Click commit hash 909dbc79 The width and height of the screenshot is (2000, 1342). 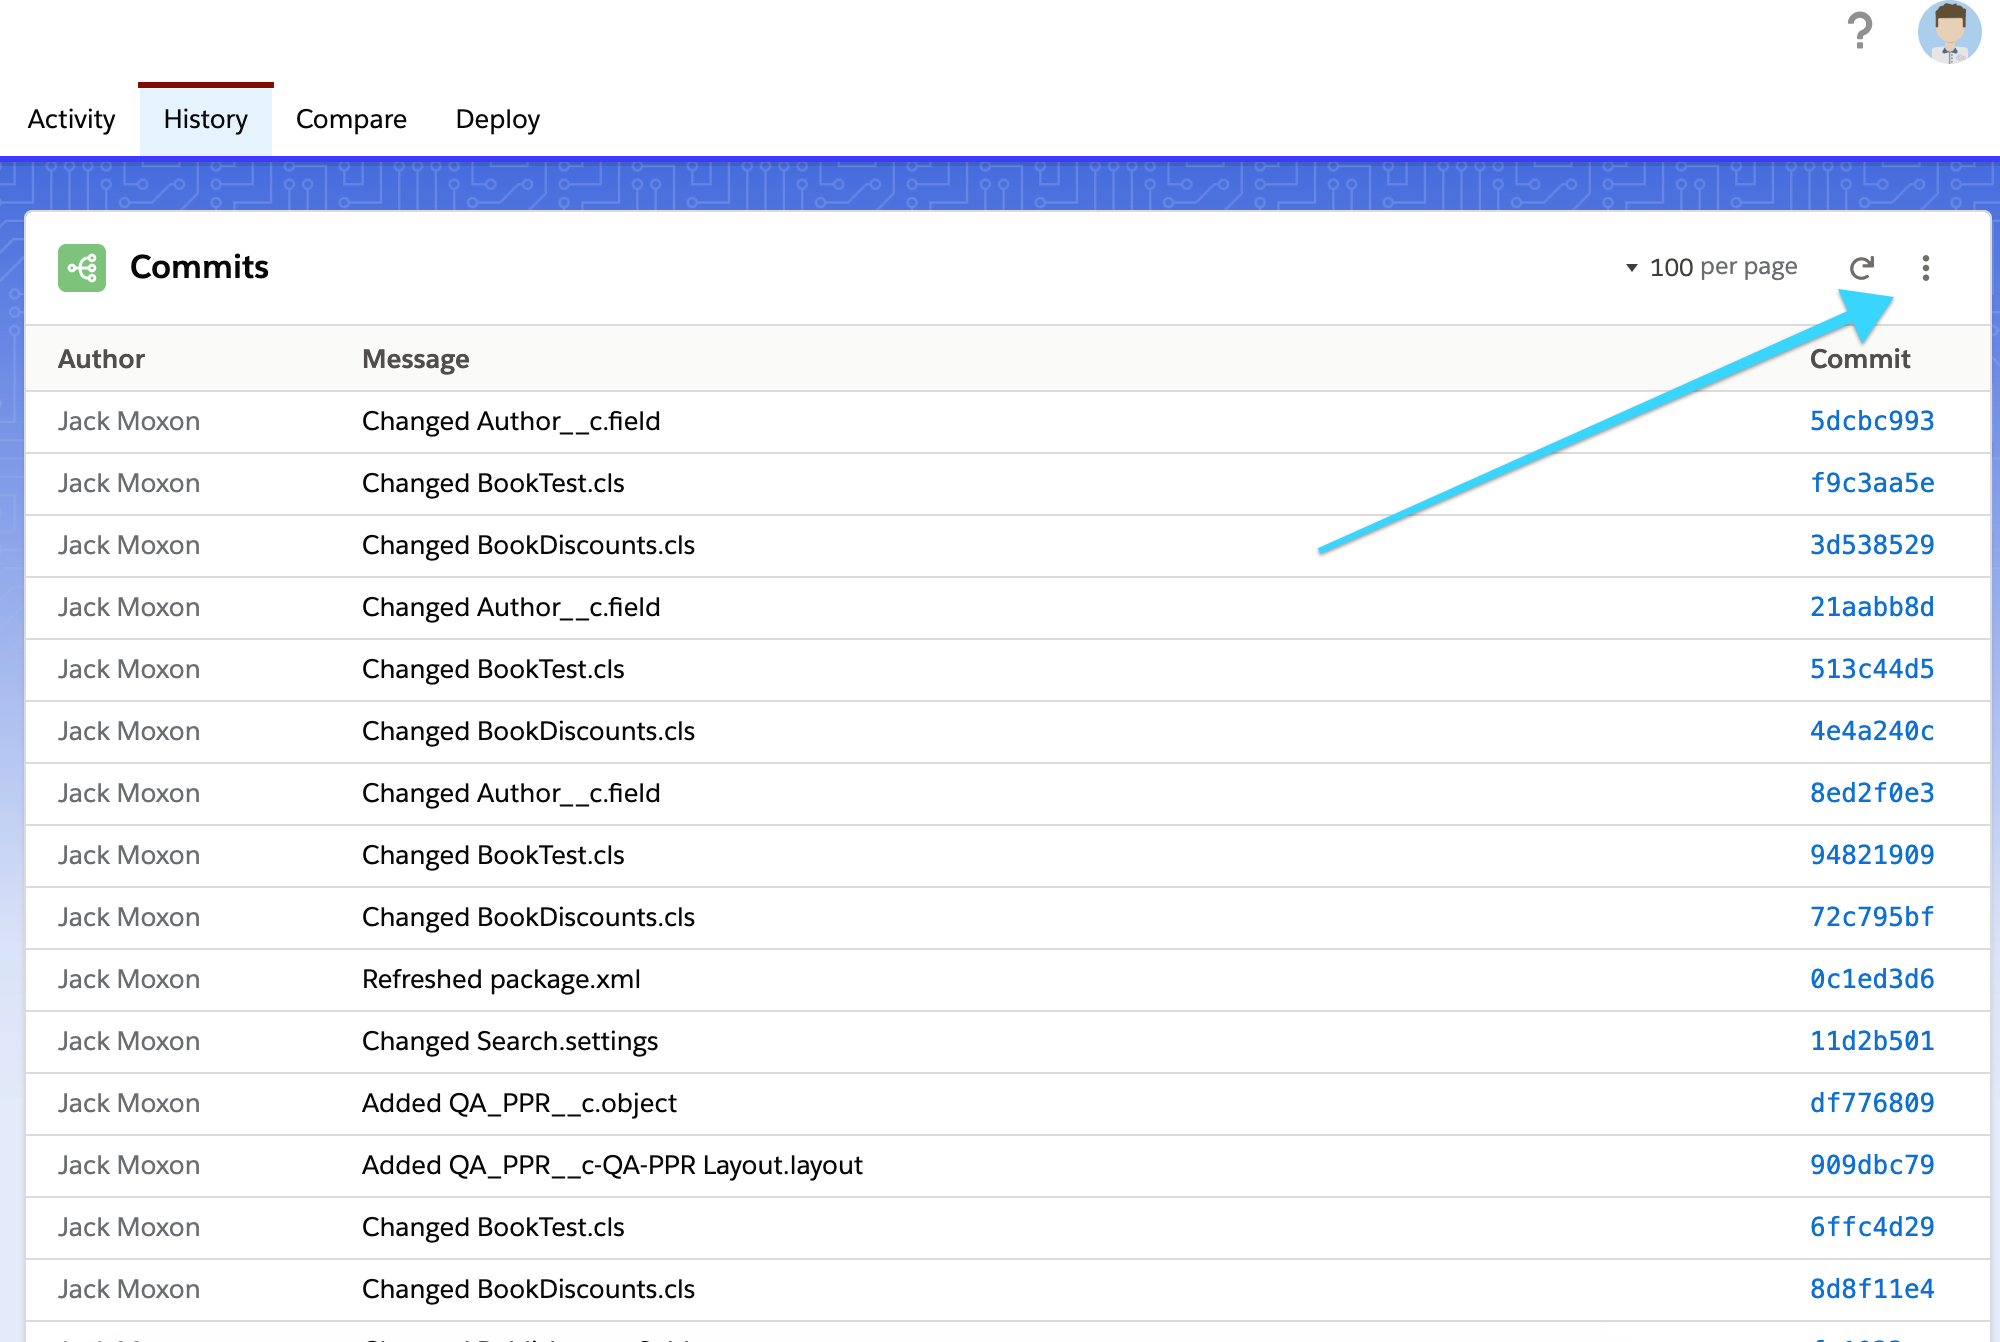[x=1871, y=1165]
